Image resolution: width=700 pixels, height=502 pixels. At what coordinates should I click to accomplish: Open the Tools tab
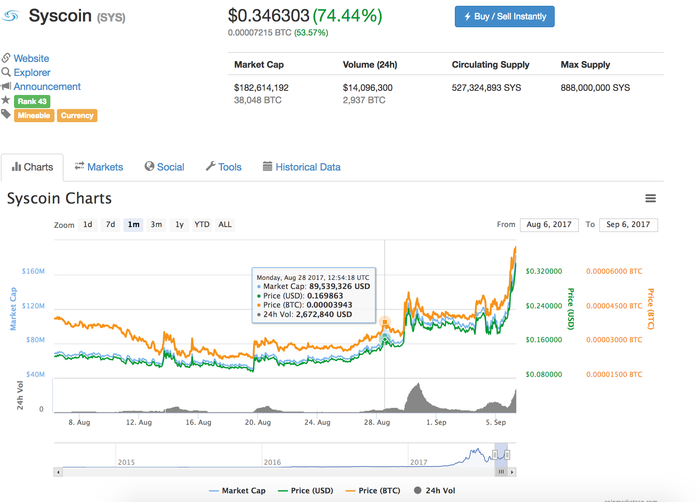224,167
